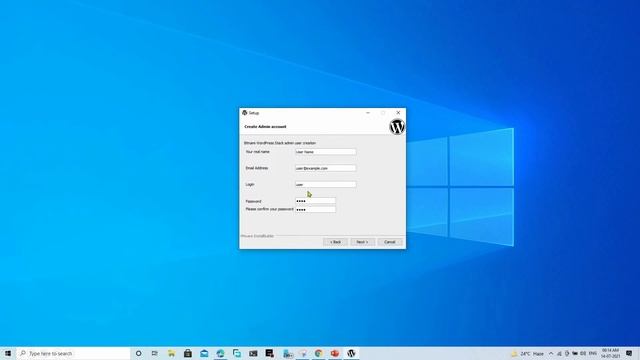
Task: Click the weather widget showing Haze
Action: tap(528, 353)
